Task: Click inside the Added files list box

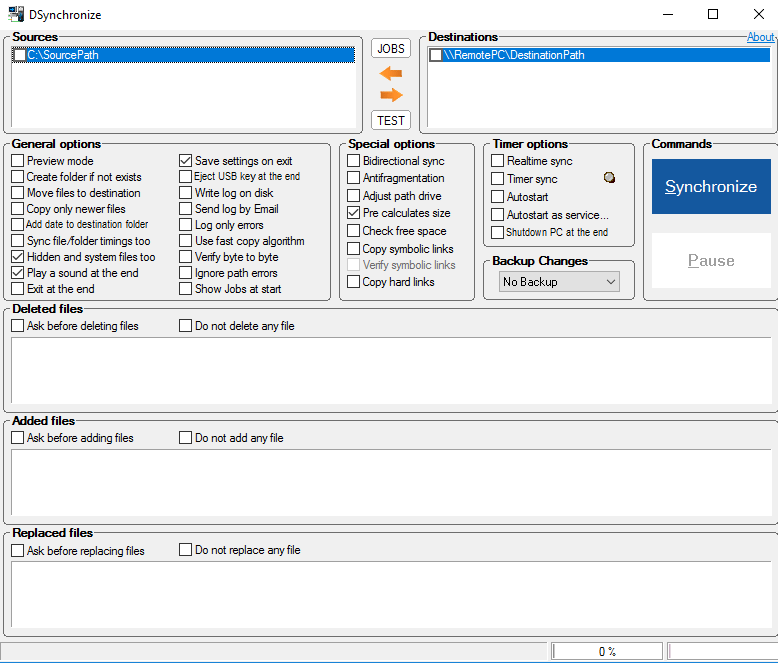Action: coord(391,483)
